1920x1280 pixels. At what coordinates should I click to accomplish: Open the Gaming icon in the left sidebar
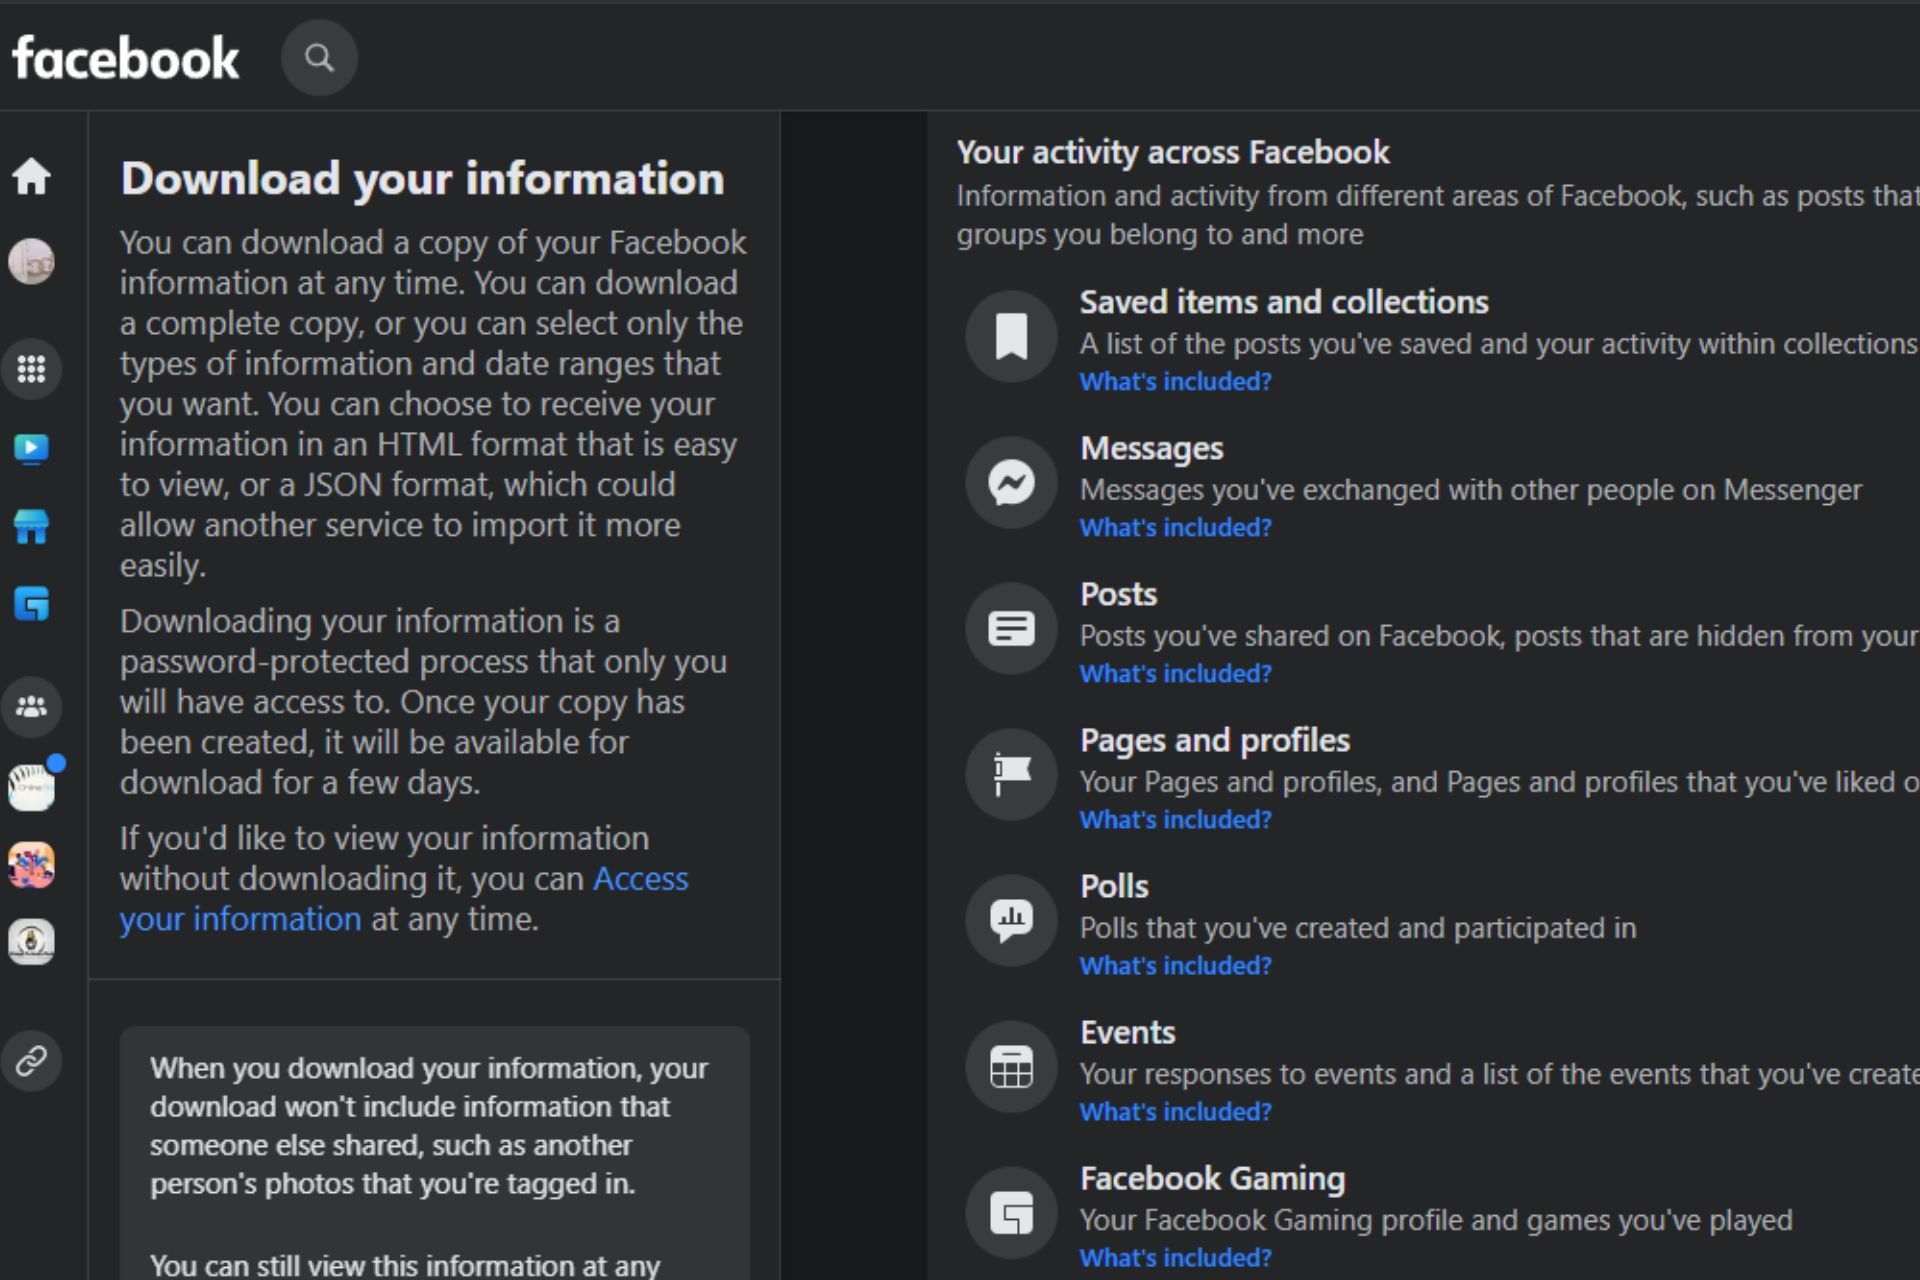tap(32, 604)
